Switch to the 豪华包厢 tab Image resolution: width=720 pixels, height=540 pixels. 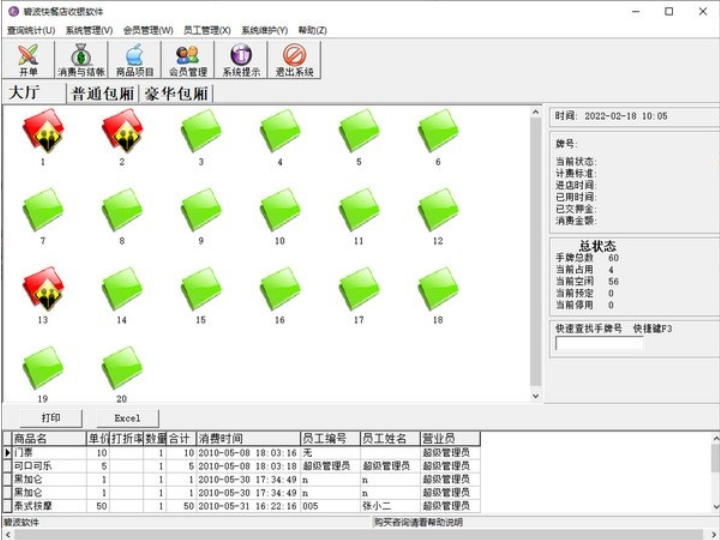point(176,94)
